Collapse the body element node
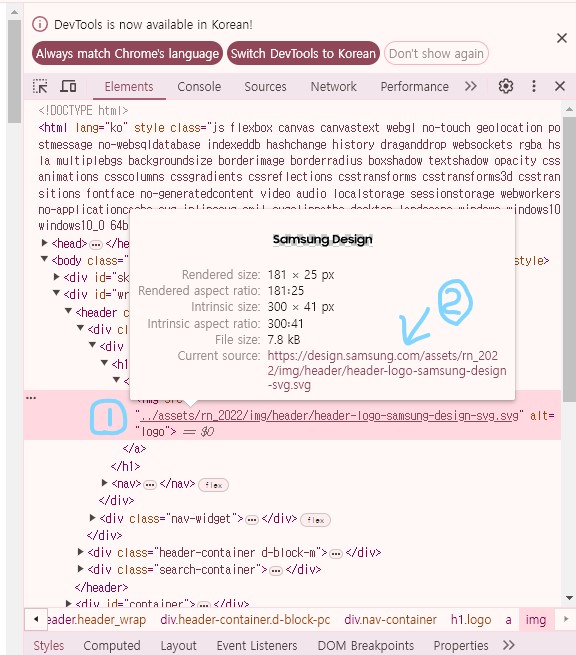Viewport: 576px width, 655px height. [44, 260]
